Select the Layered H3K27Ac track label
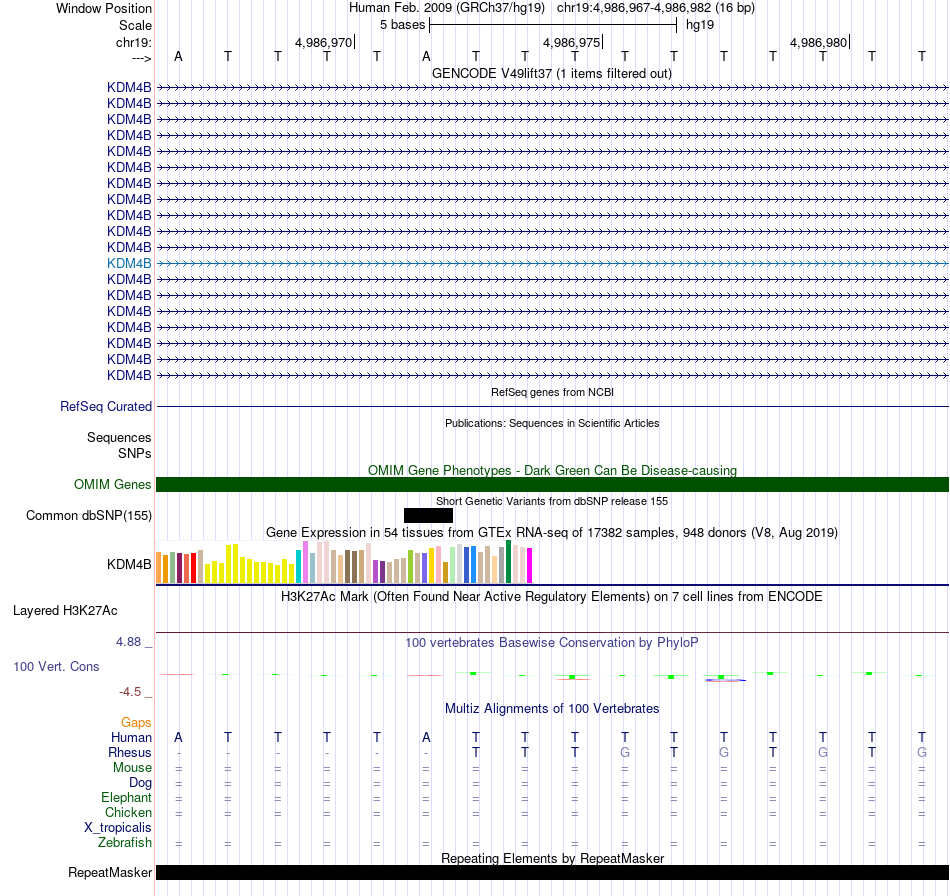 tap(65, 611)
